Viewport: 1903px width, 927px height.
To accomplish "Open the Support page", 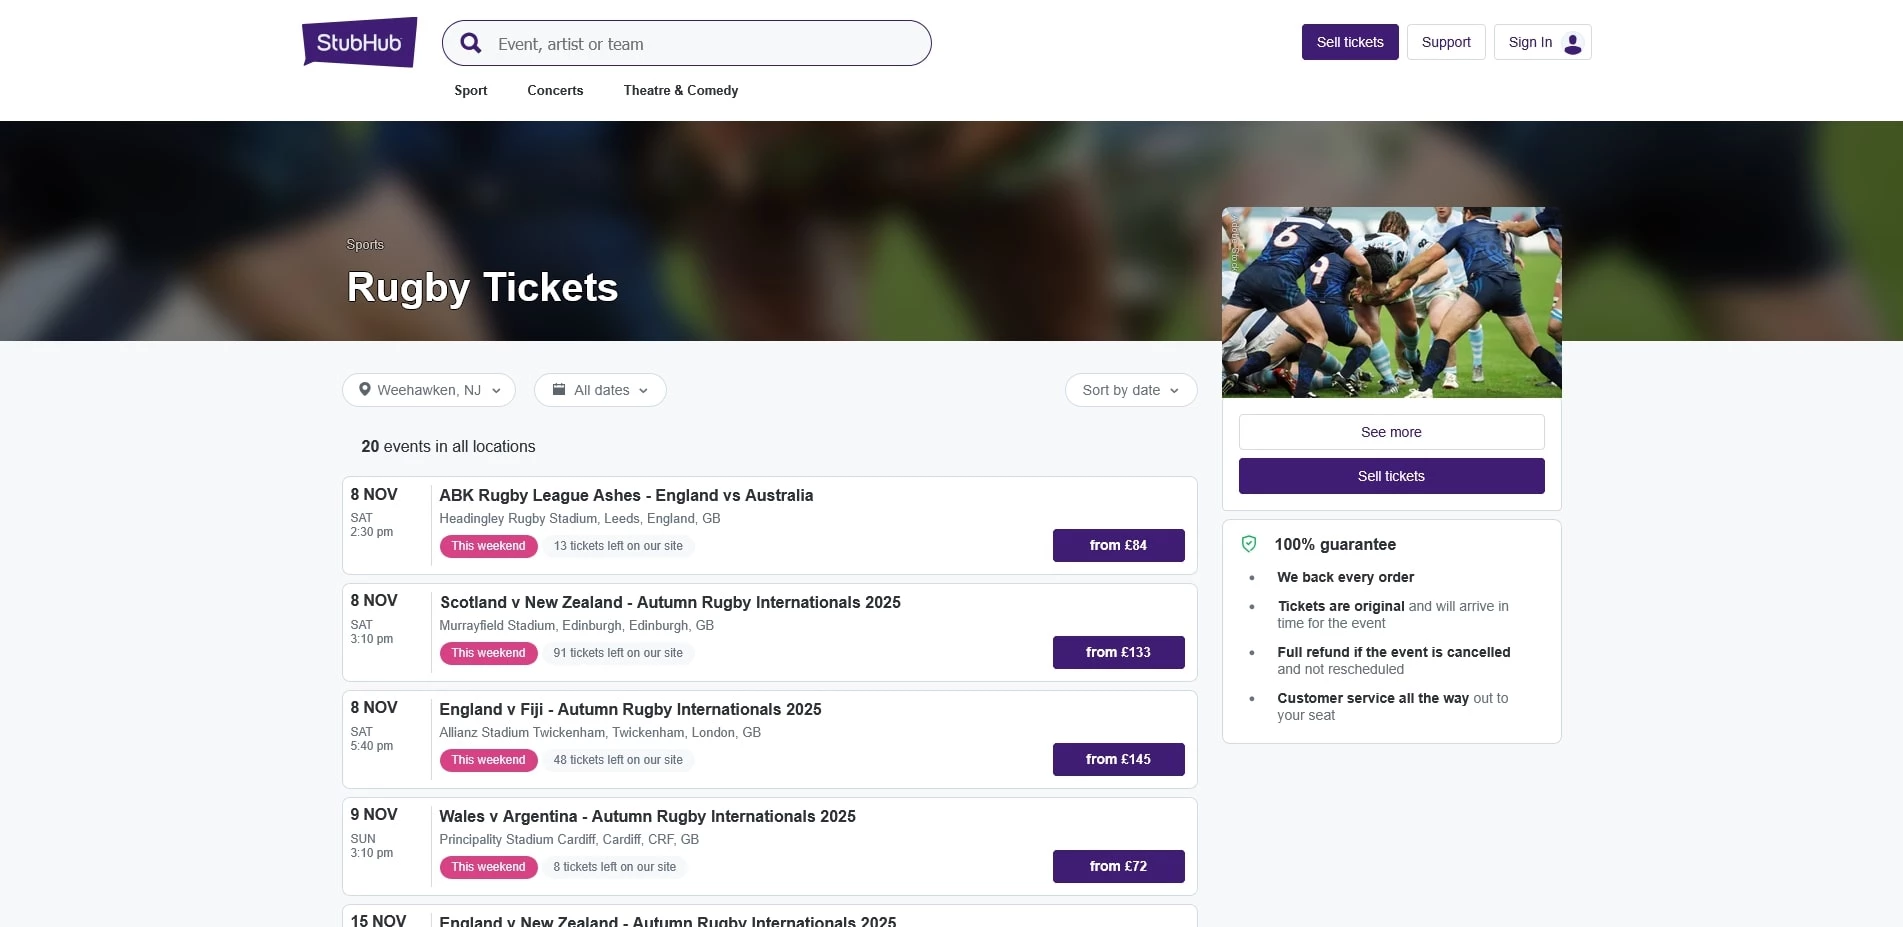I will point(1445,42).
